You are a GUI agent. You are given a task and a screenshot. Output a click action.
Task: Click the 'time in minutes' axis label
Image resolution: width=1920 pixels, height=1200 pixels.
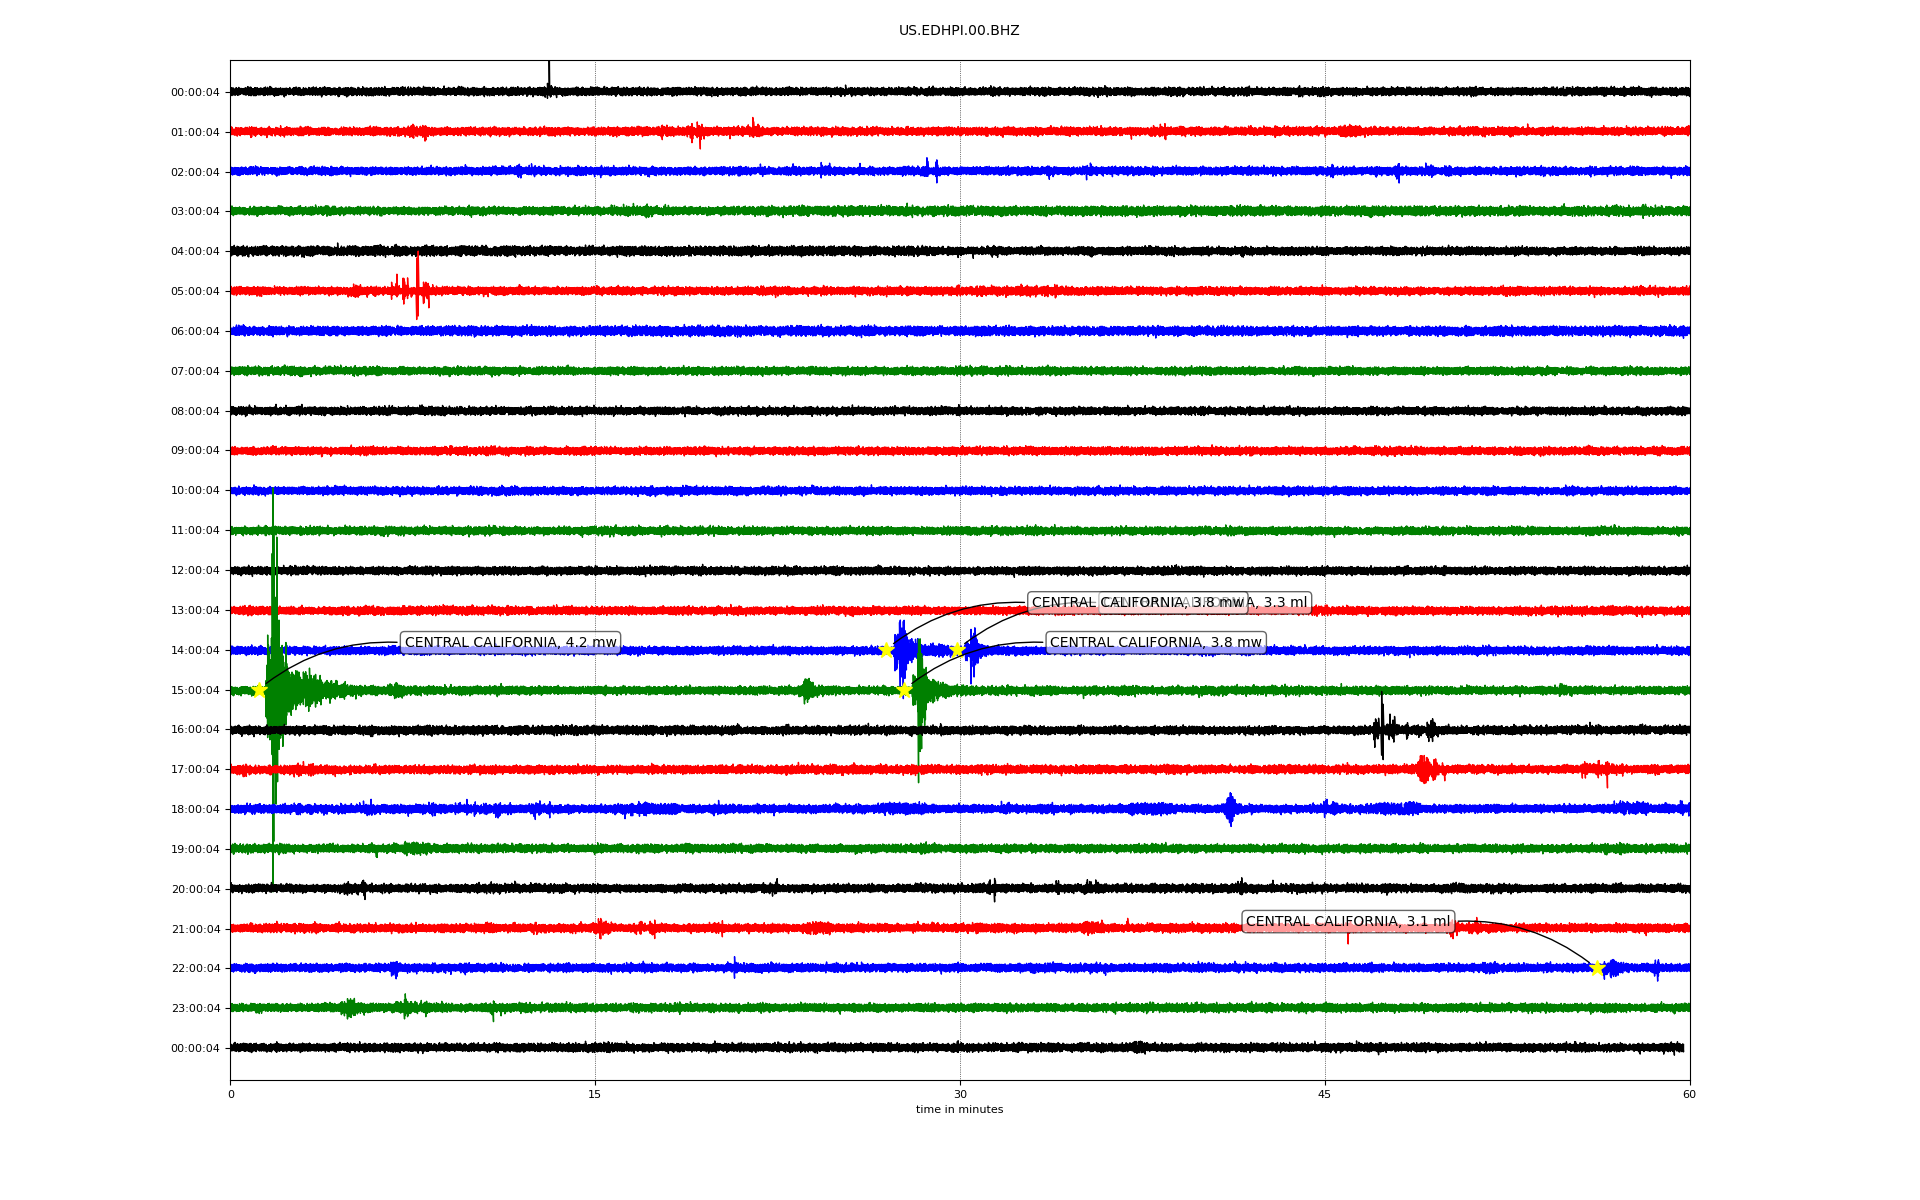tap(959, 1110)
